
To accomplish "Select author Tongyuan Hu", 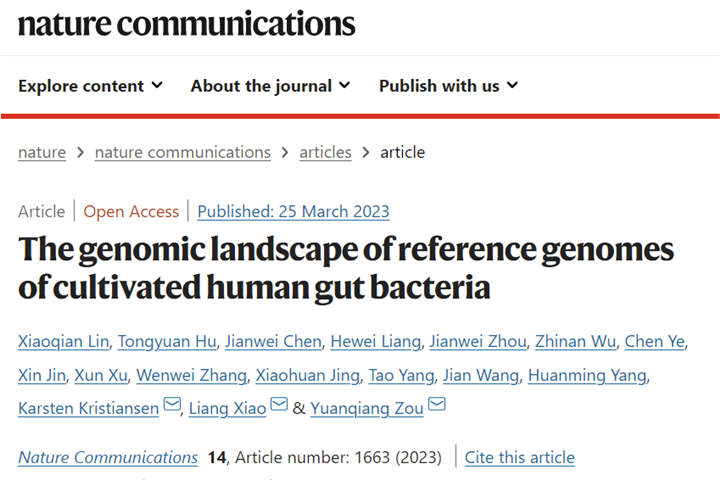I will [167, 342].
